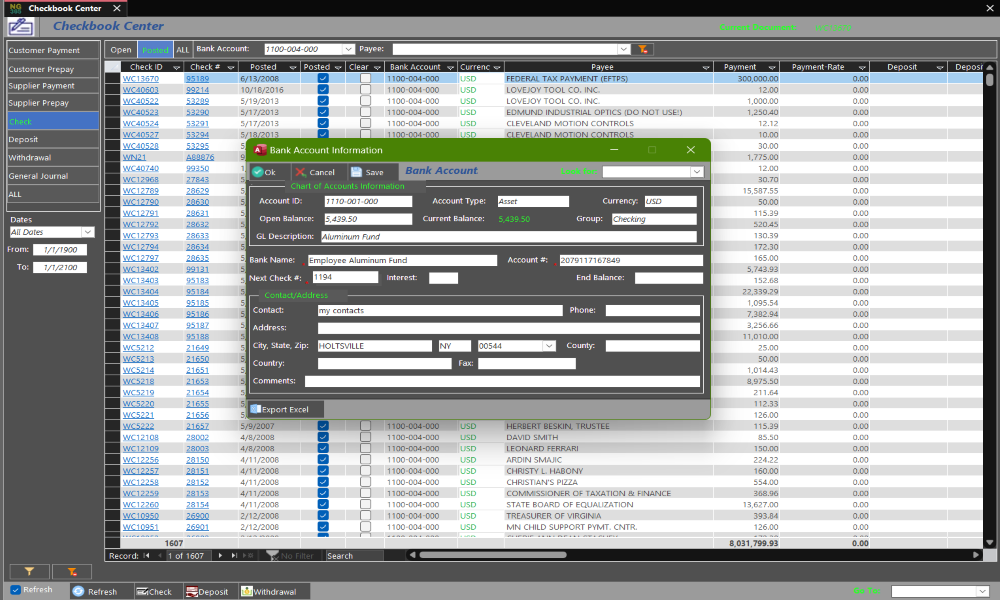Click the Cancel button with the red X
This screenshot has height=600, width=1000.
315,172
